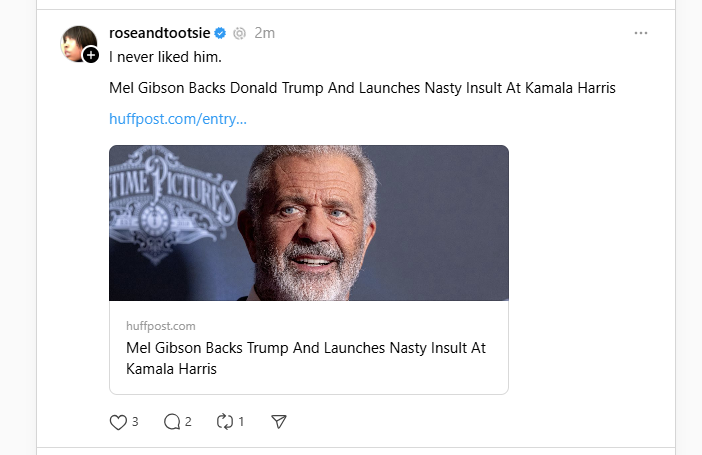Screen dimensions: 702x455
Task: Click the post's Mel Gibson headline text
Action: [x=362, y=88]
